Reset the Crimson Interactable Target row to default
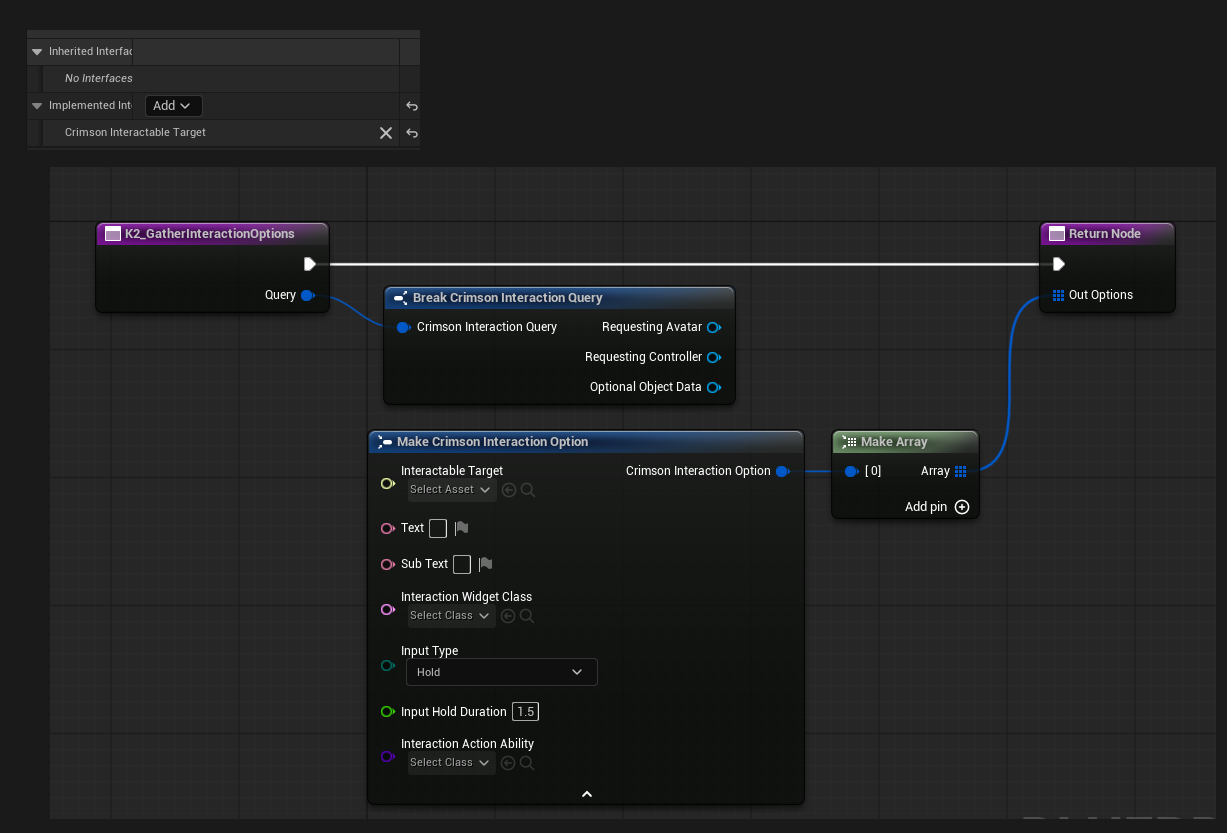This screenshot has width=1227, height=833. tap(411, 133)
